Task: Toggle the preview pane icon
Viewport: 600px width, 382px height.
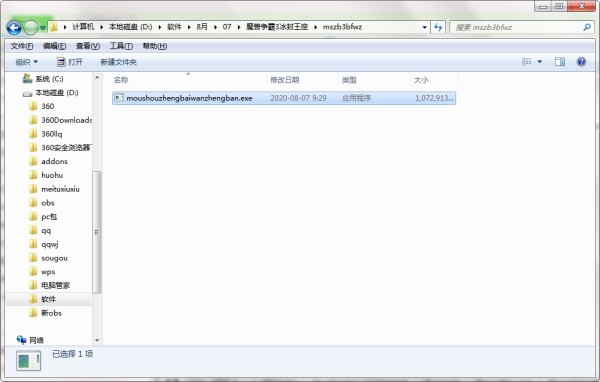Action: click(x=560, y=62)
